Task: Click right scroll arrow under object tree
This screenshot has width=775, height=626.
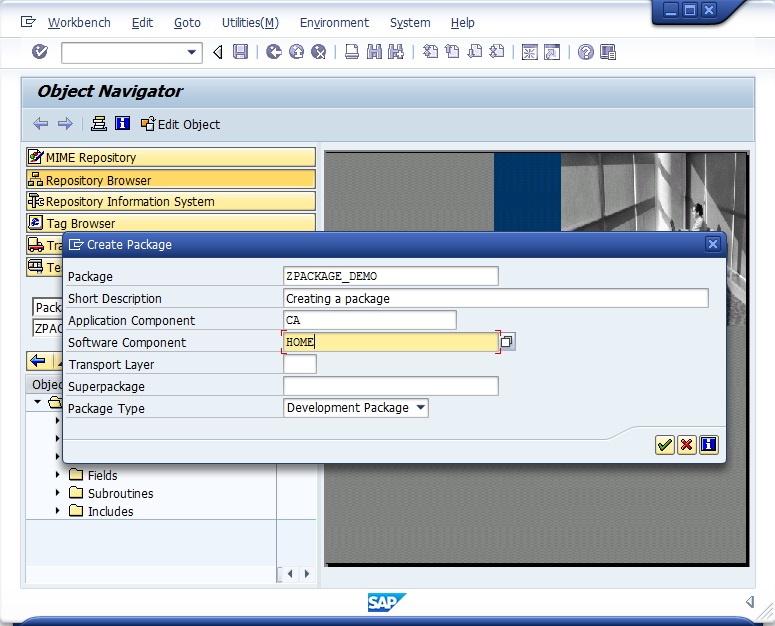Action: (307, 574)
